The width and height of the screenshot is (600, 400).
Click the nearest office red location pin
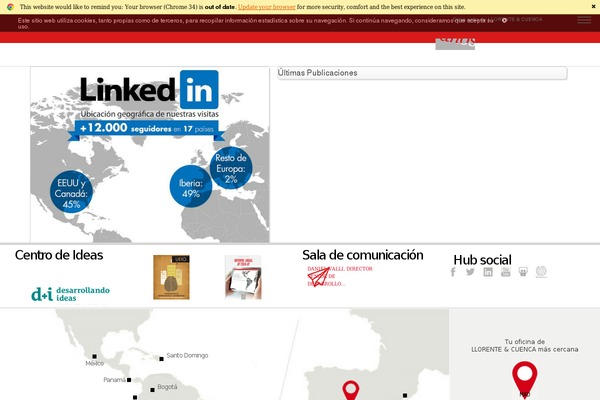coord(524,378)
